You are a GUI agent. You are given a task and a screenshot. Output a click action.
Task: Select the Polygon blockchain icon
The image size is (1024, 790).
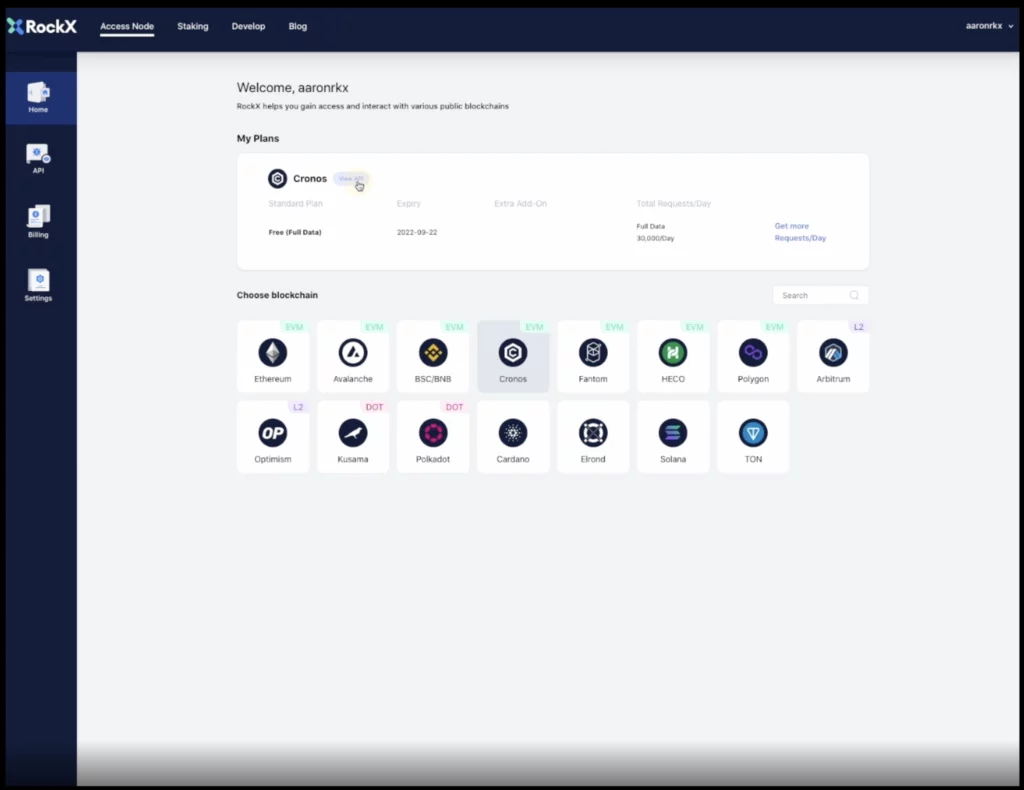click(x=753, y=353)
